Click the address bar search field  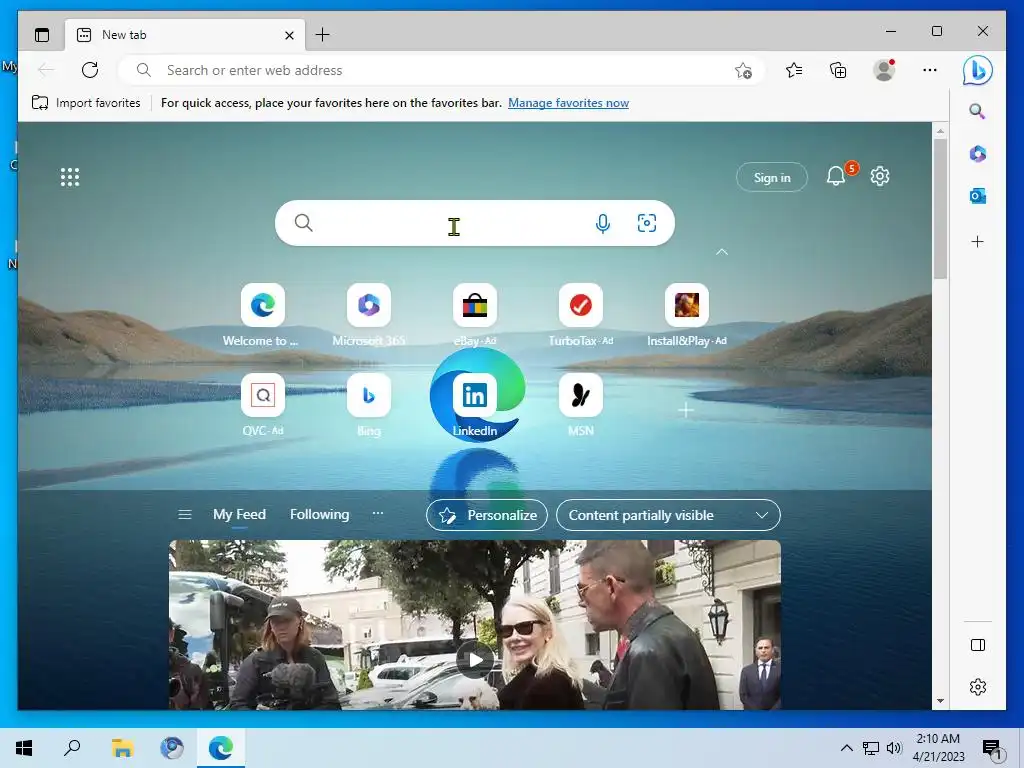point(441,70)
